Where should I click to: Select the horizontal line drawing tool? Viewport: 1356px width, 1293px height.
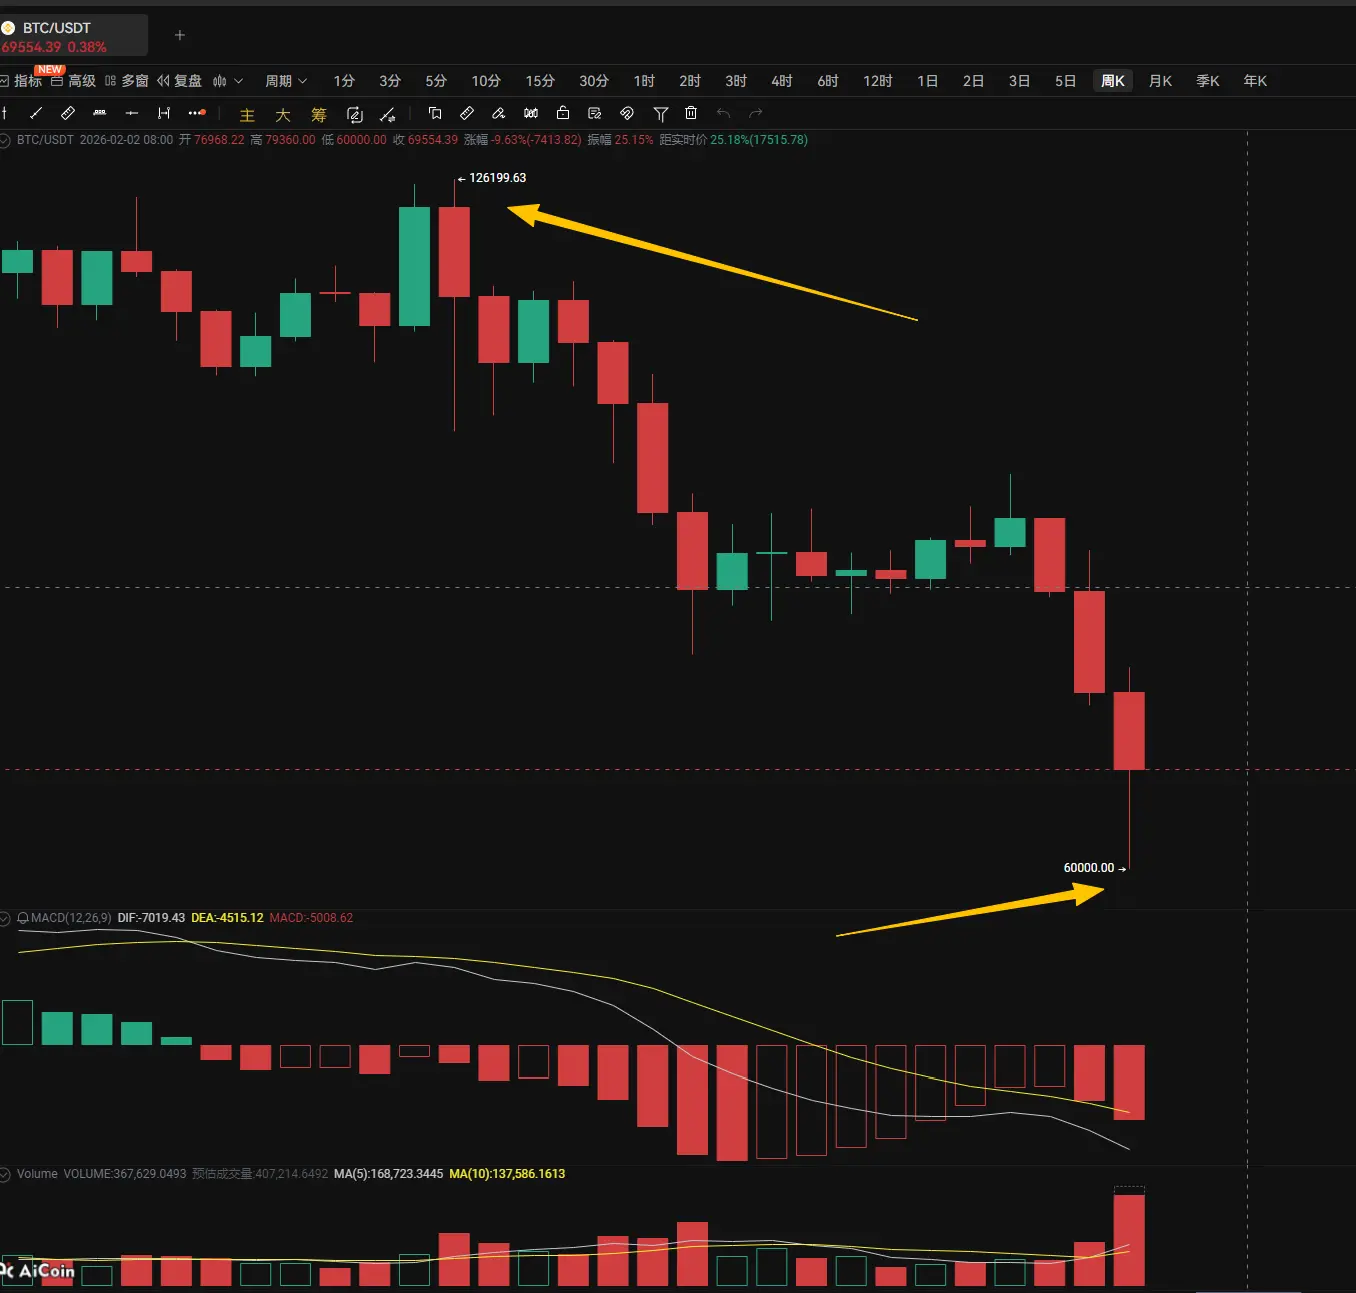(132, 113)
